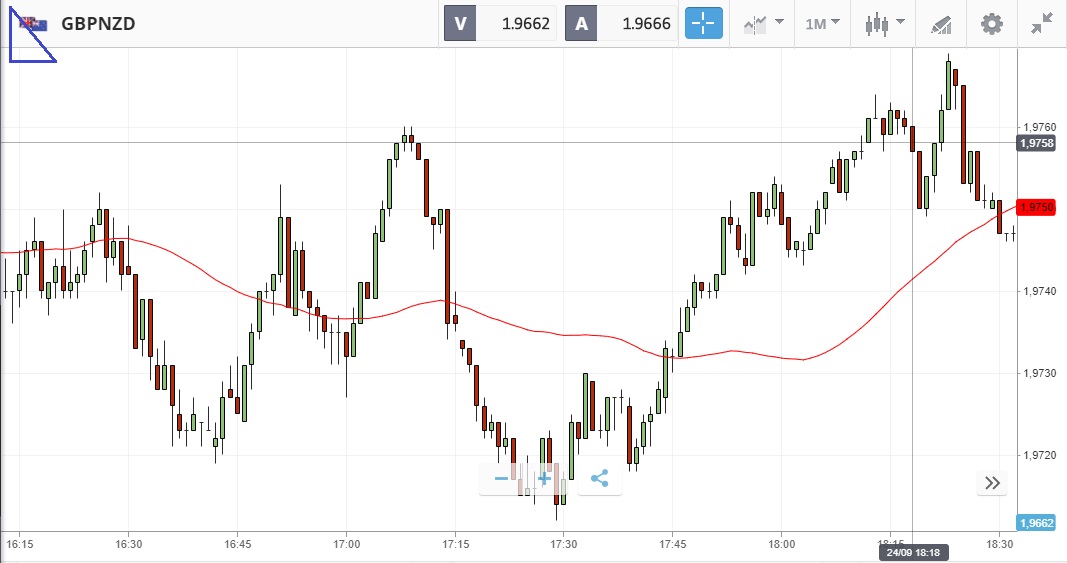This screenshot has height=563, width=1067.
Task: Click the collapse chart arrows icon
Action: 1043,24
